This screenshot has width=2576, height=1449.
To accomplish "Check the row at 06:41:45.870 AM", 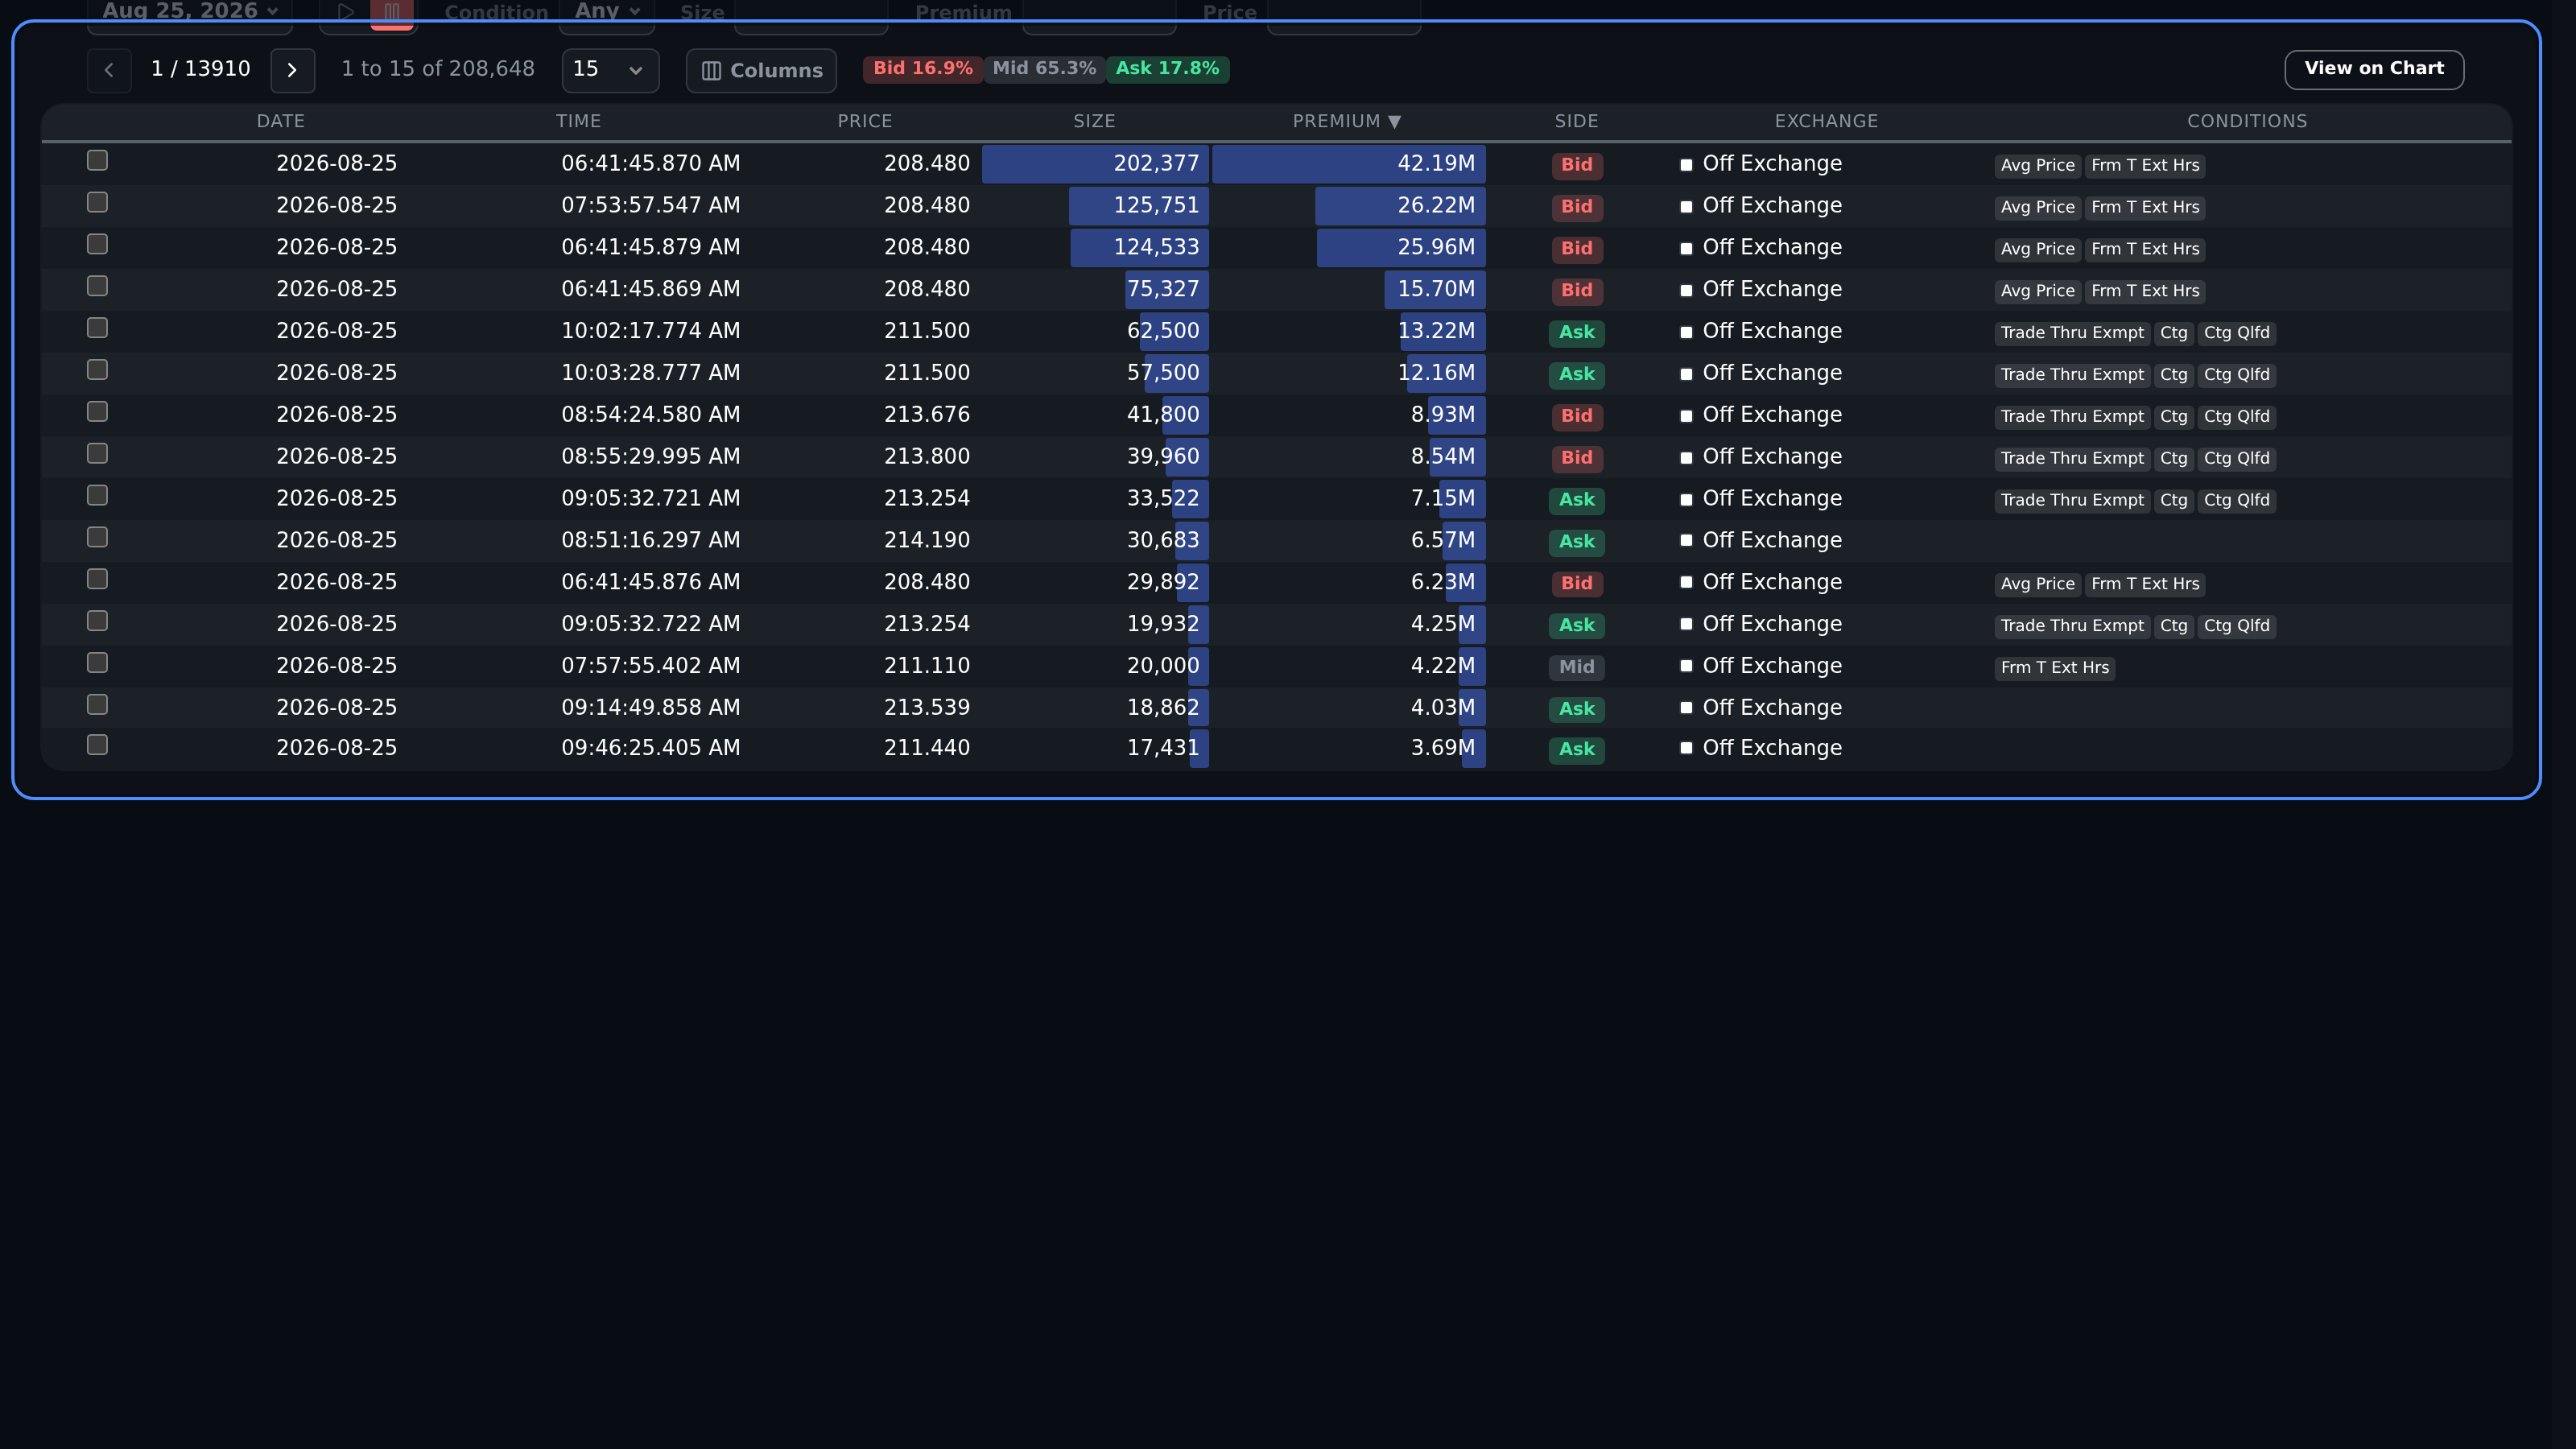I will pos(97,160).
